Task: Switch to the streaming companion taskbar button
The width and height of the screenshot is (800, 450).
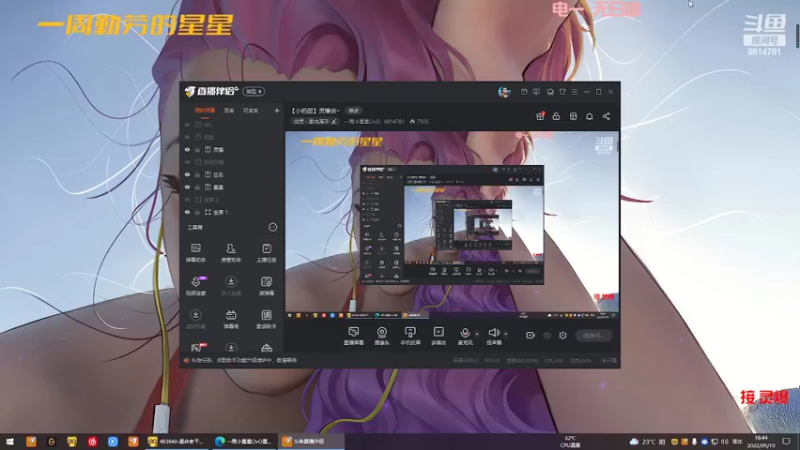Action: click(312, 441)
